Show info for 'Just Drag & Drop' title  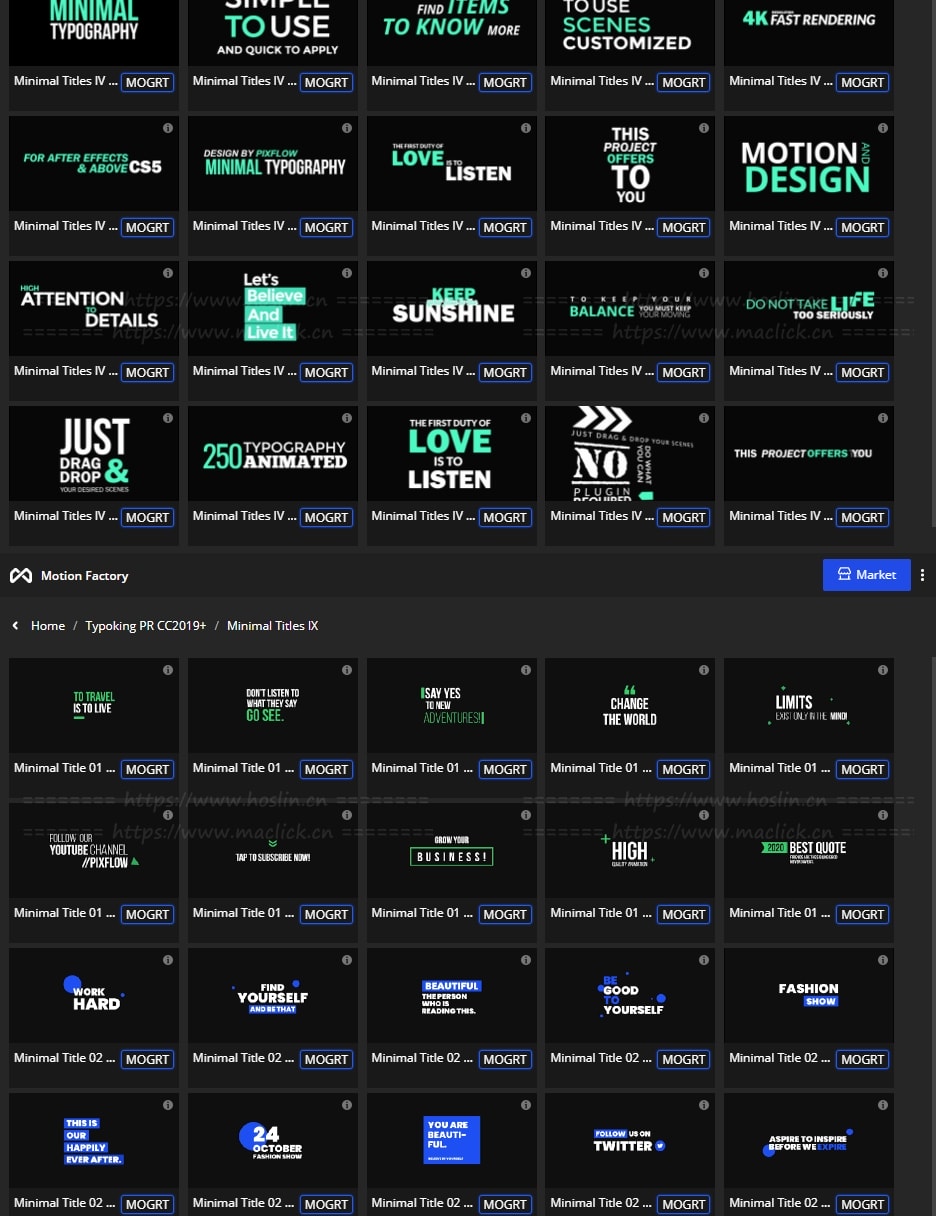[x=168, y=418]
